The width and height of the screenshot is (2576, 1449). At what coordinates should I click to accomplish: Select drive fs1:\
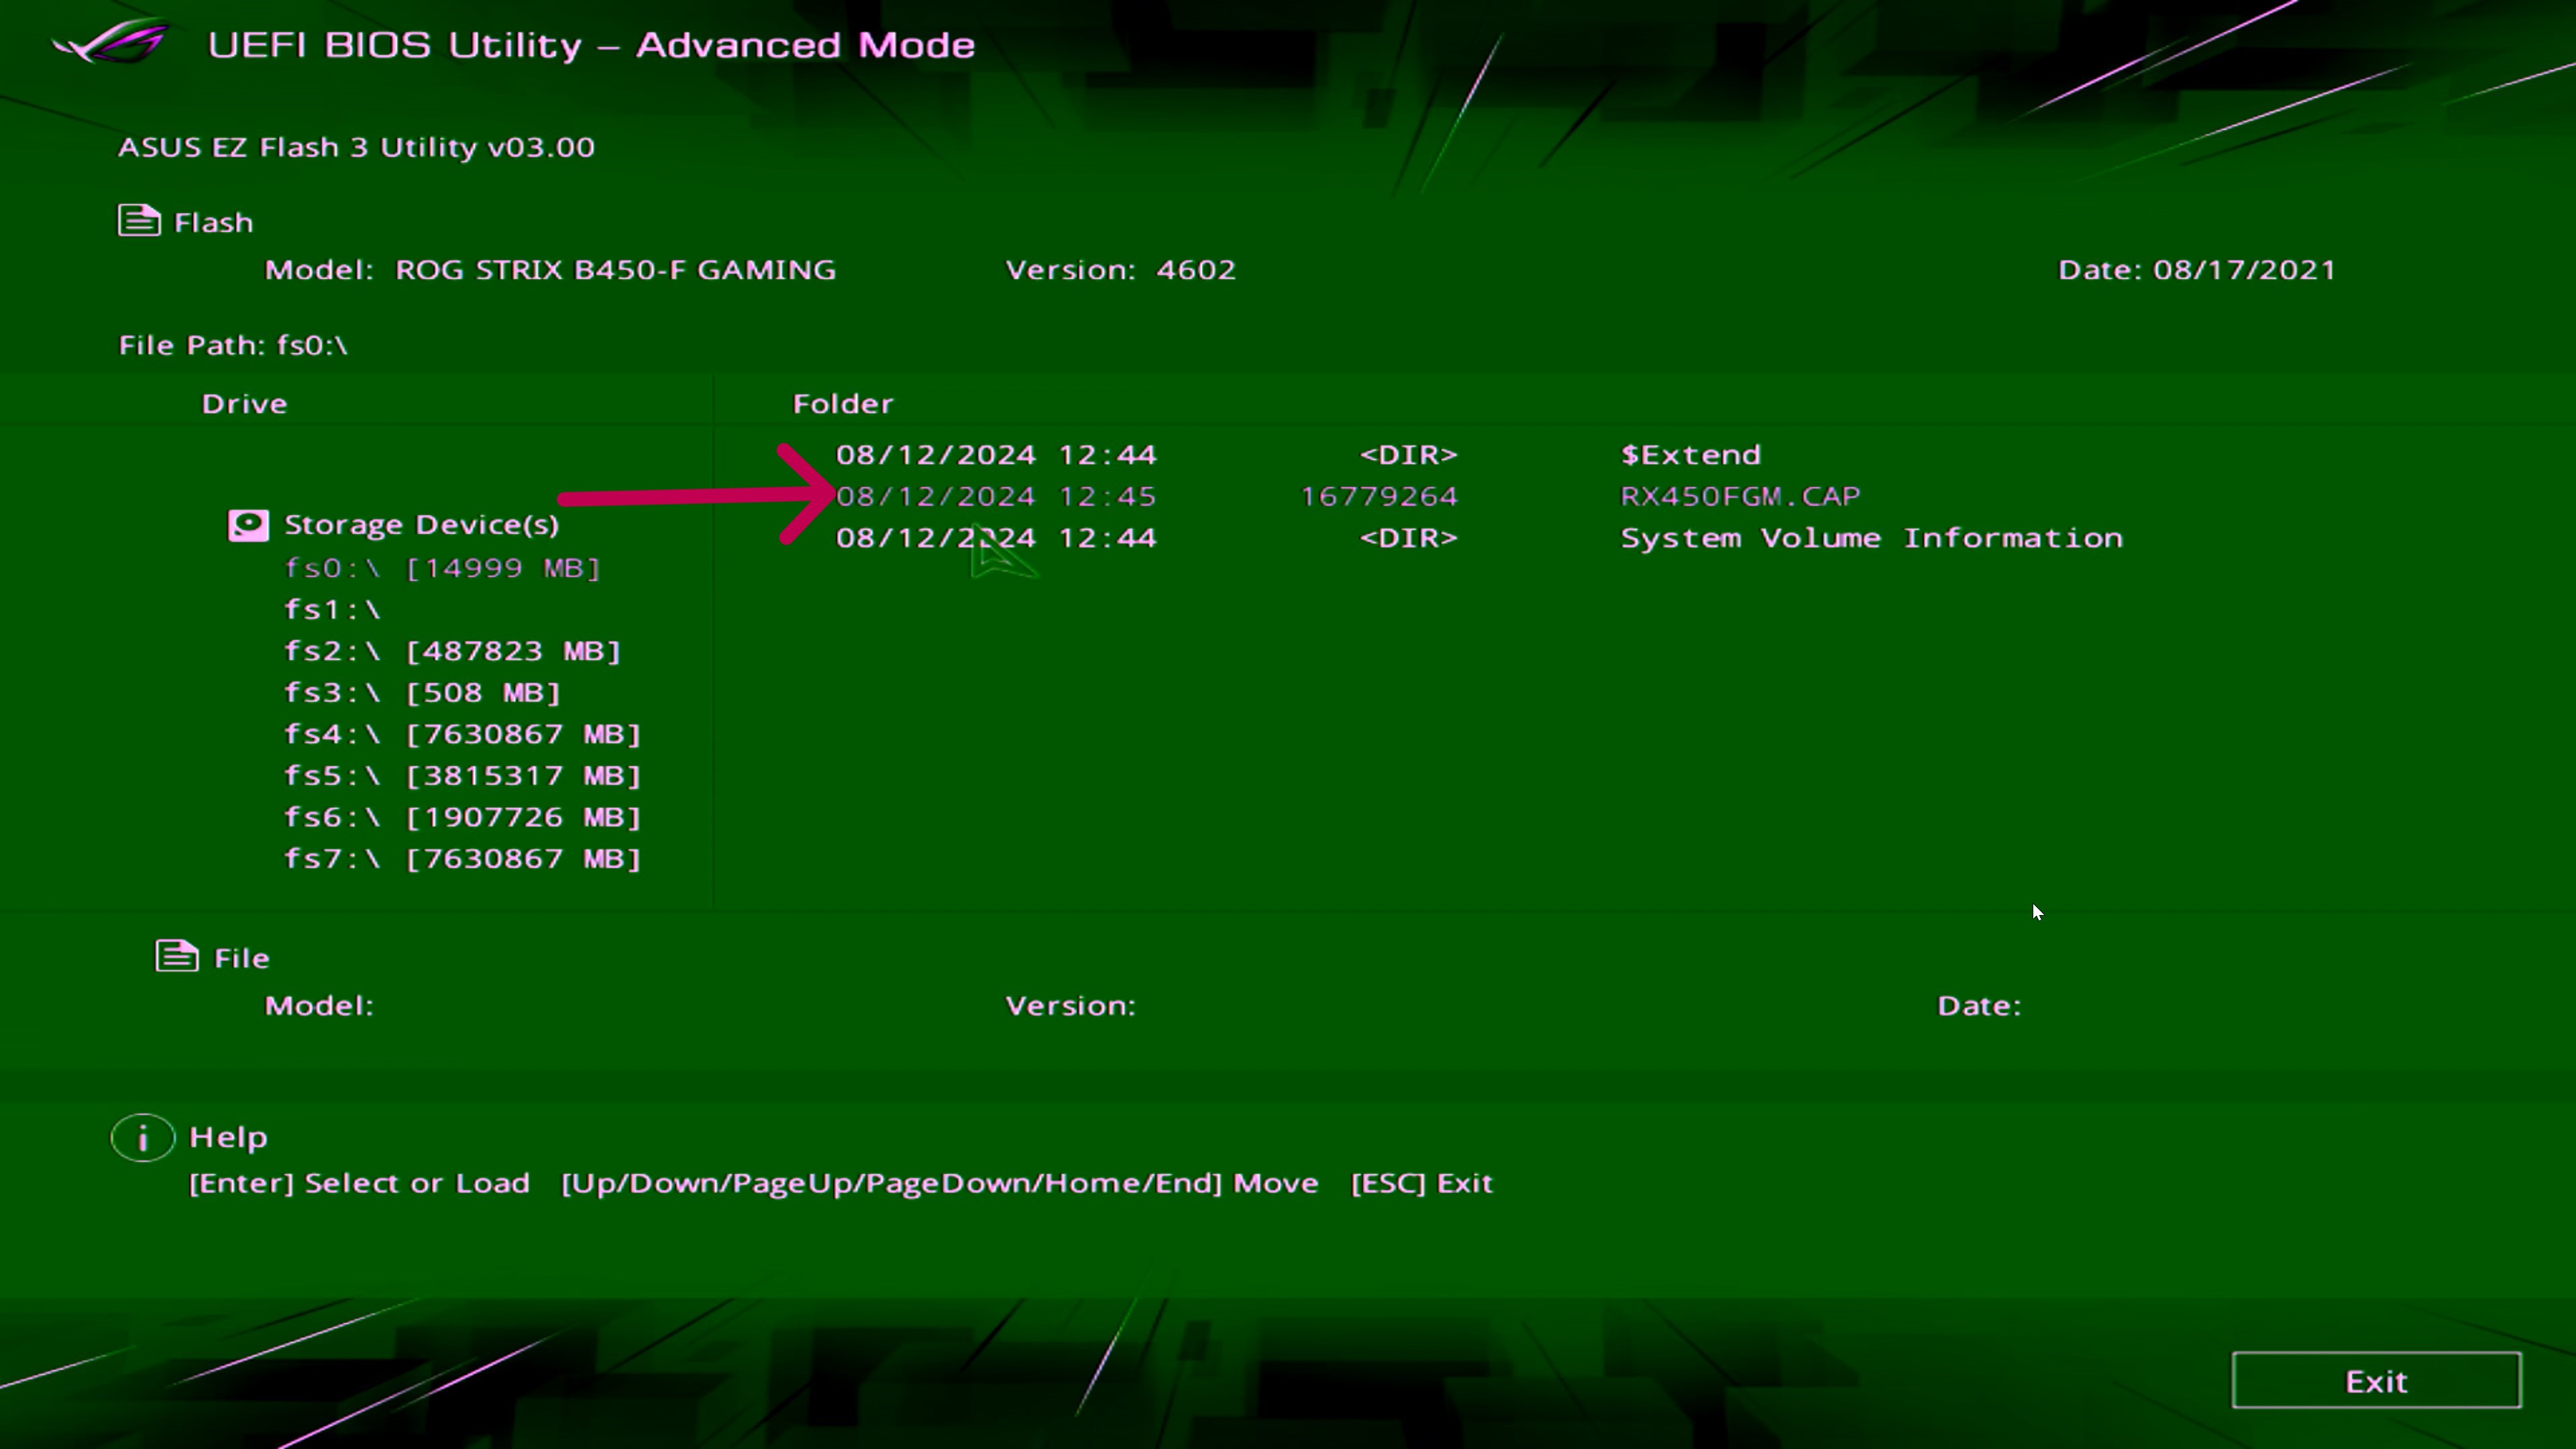(332, 610)
